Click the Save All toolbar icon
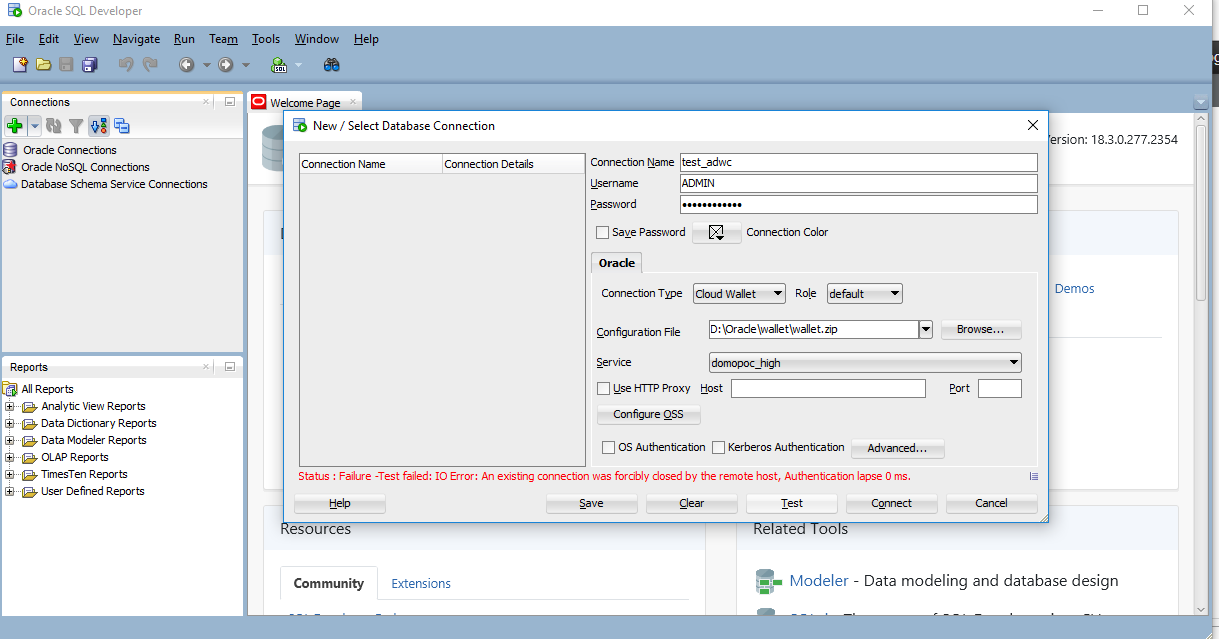The width and height of the screenshot is (1219, 639). pos(90,65)
